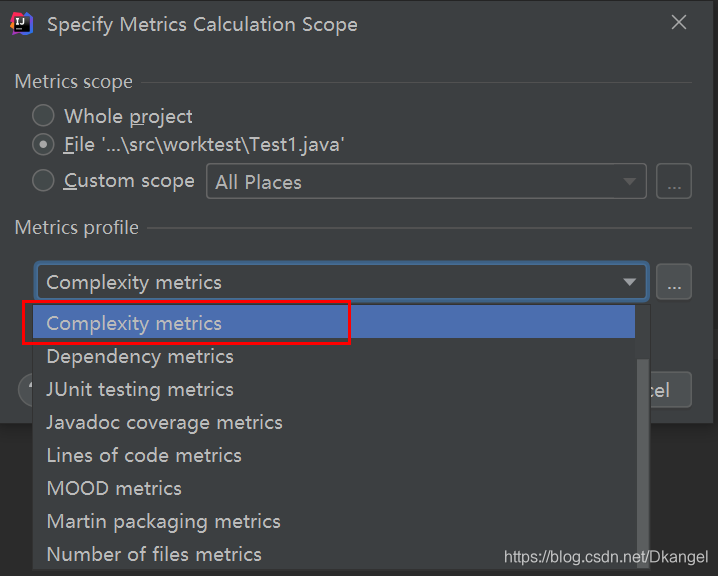
Task: Select the File Test1.java scope option
Action: pyautogui.click(x=43, y=145)
